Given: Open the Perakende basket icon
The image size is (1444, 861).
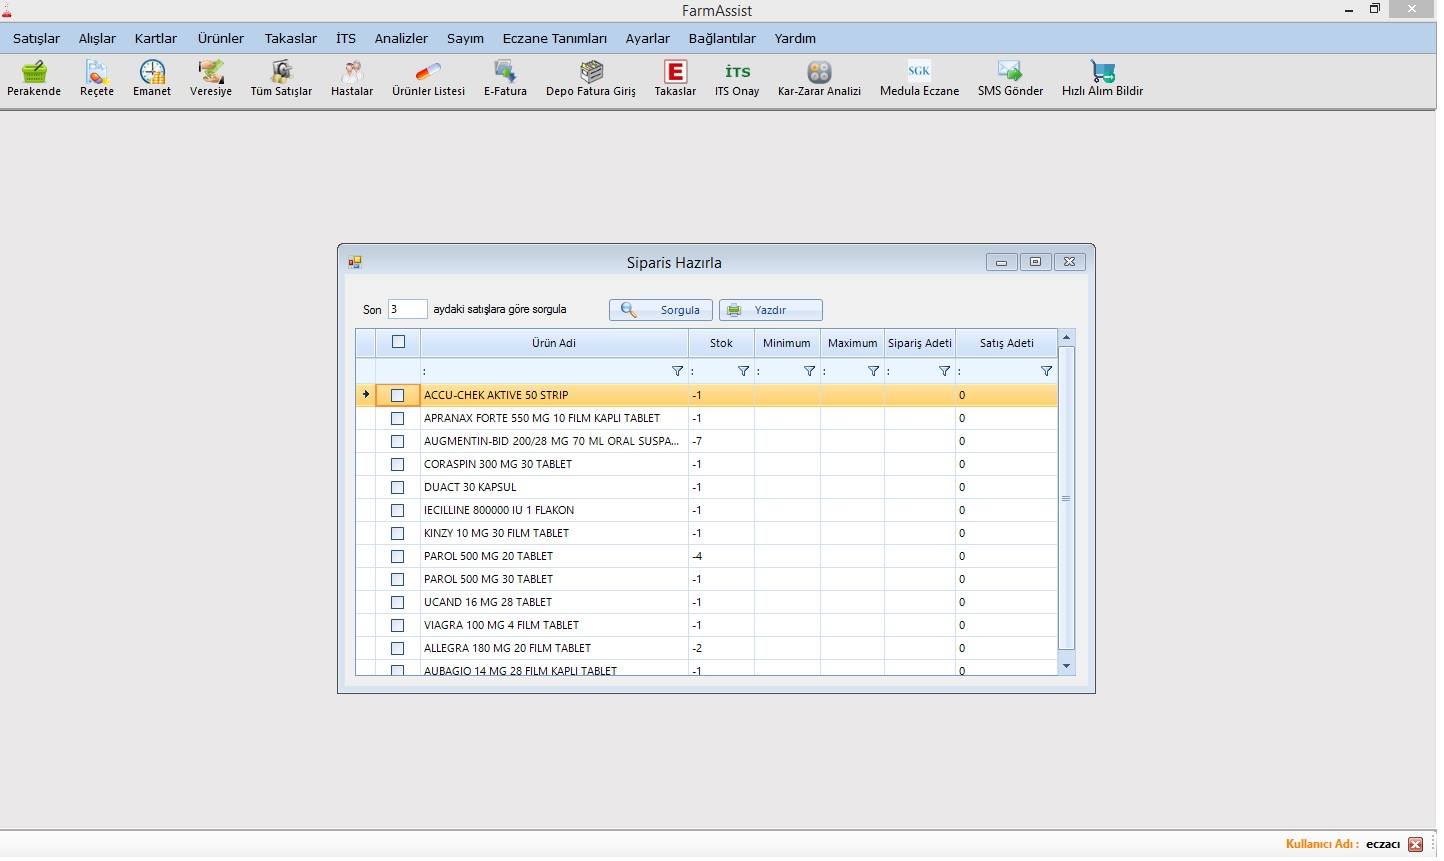Looking at the screenshot, I should (34, 72).
